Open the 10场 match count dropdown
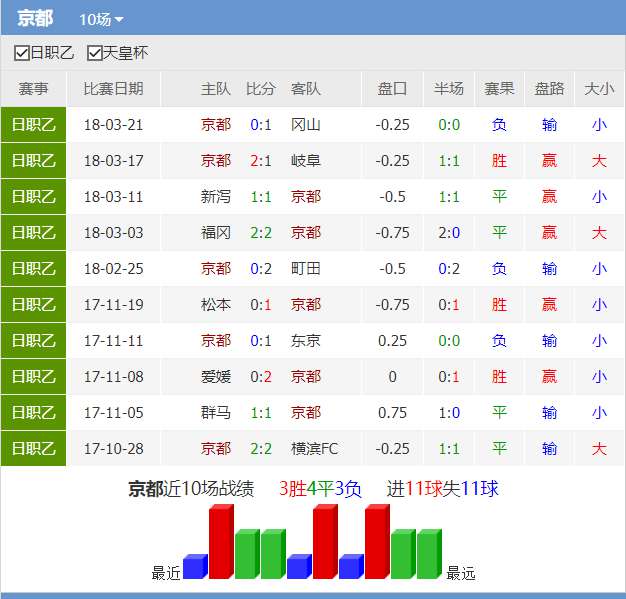Image resolution: width=626 pixels, height=599 pixels. [101, 20]
